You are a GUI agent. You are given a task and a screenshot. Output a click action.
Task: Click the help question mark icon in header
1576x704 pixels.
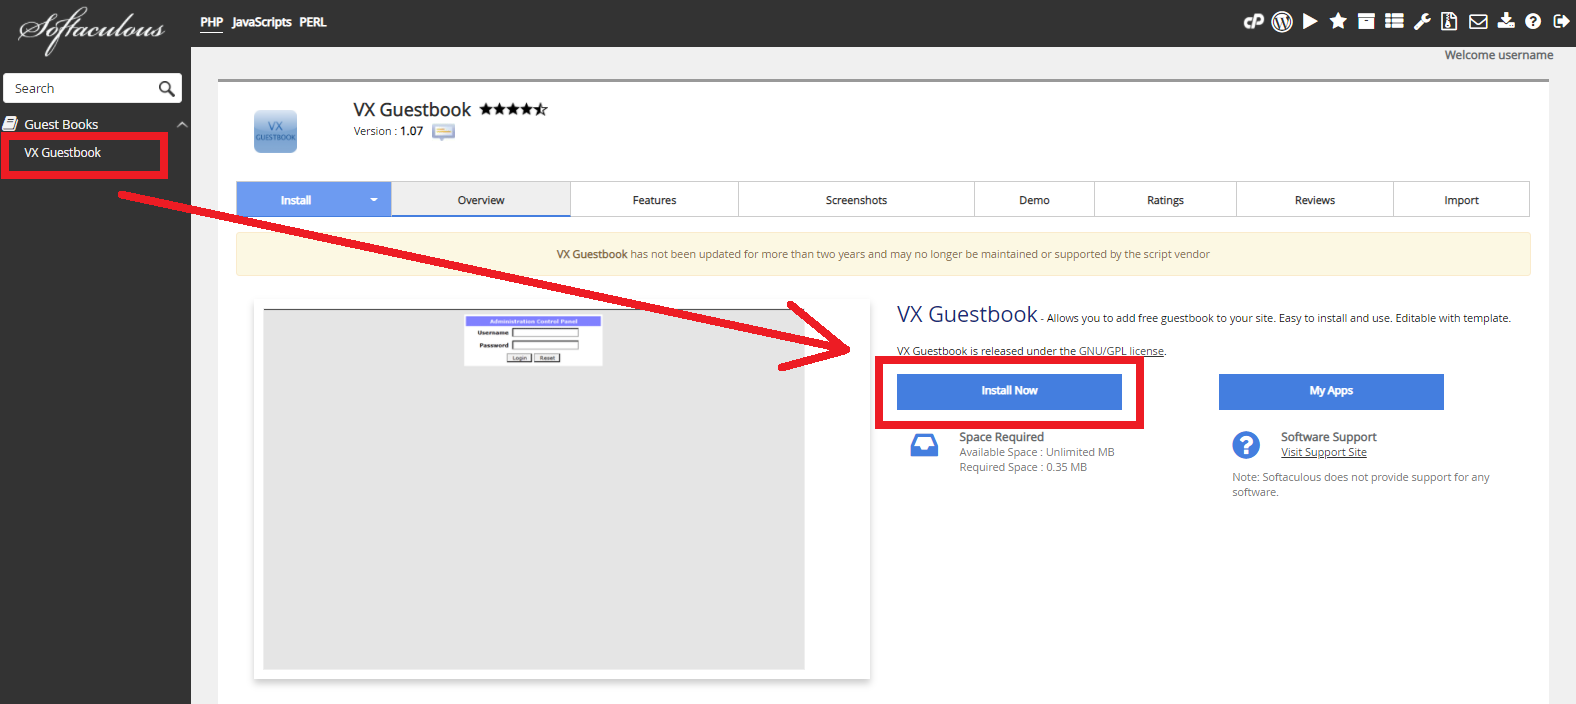tap(1533, 21)
